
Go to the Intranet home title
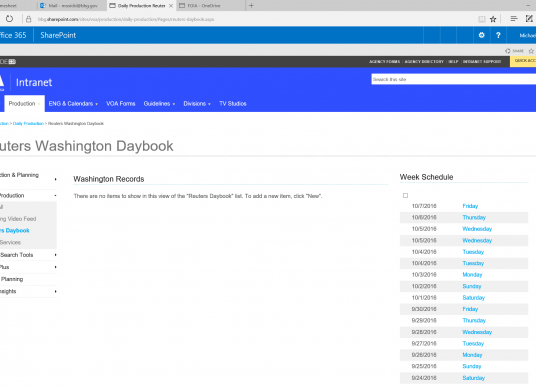pyautogui.click(x=34, y=82)
